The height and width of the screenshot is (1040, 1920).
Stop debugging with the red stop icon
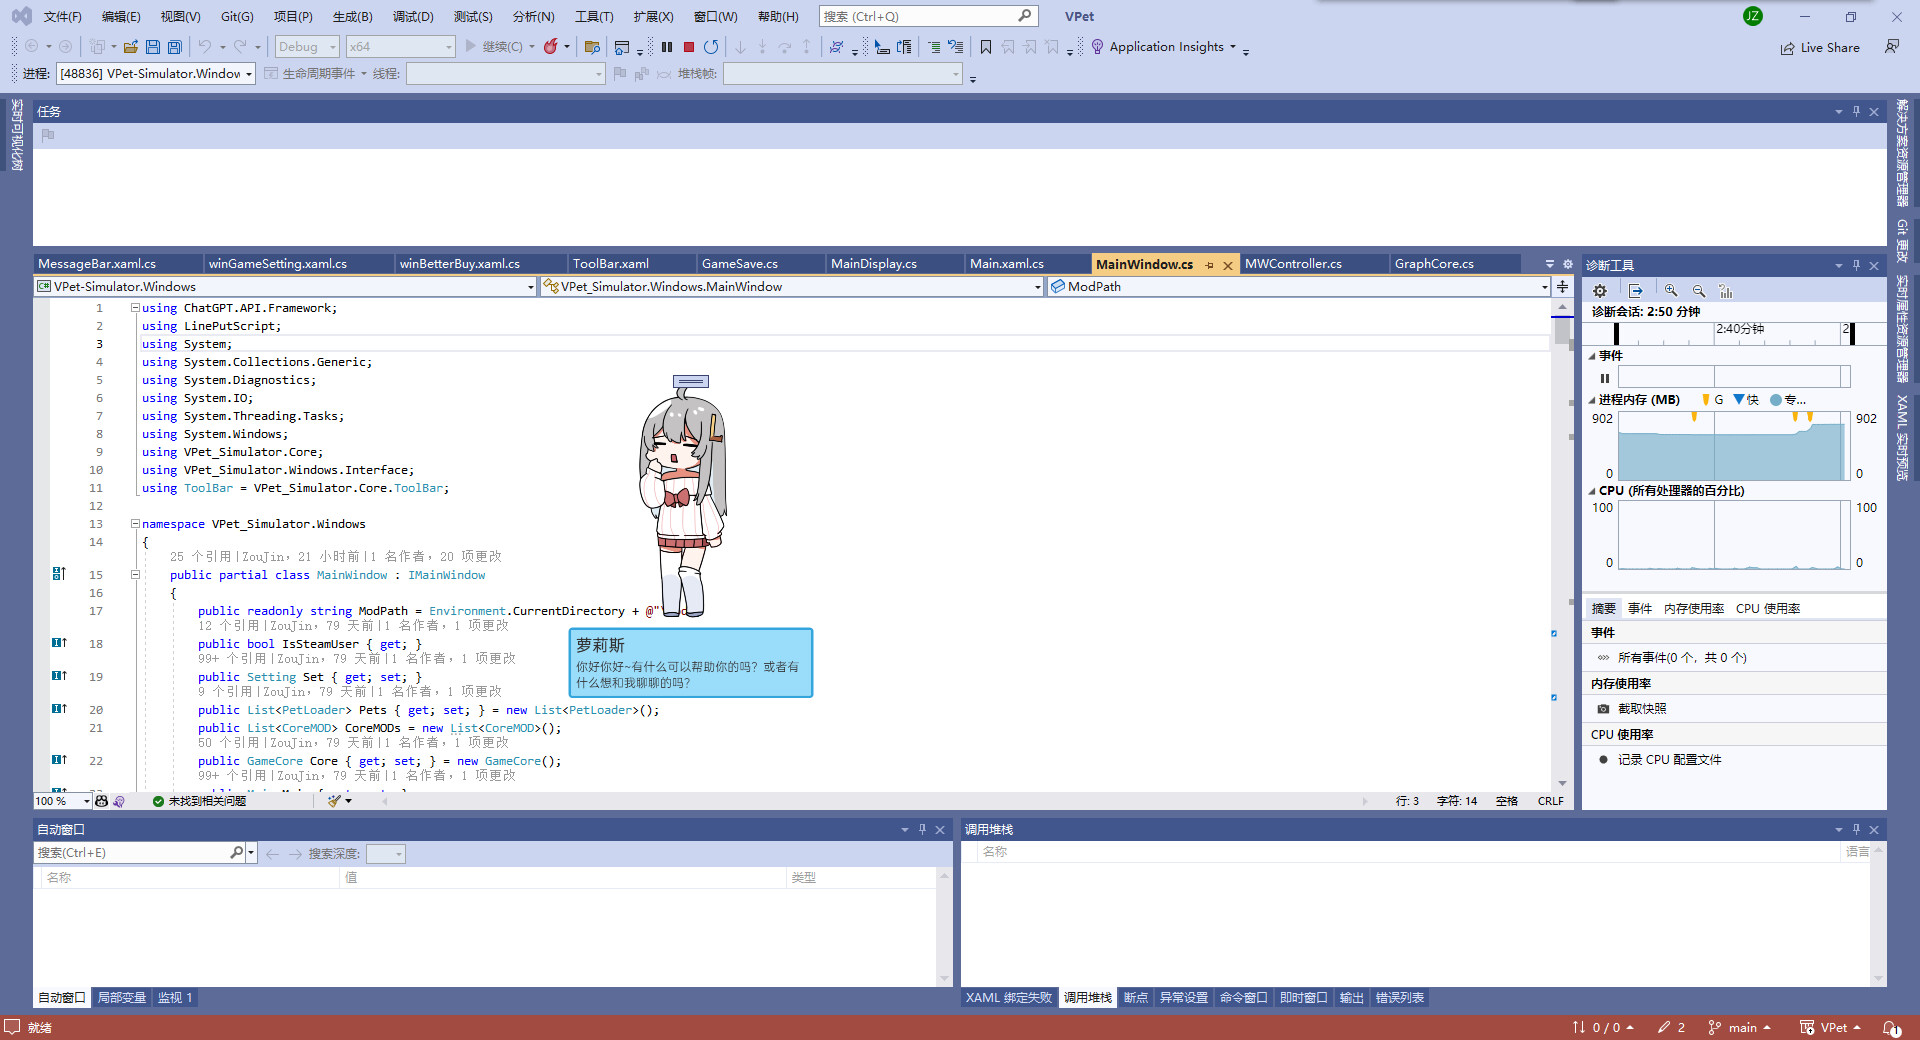click(x=688, y=46)
